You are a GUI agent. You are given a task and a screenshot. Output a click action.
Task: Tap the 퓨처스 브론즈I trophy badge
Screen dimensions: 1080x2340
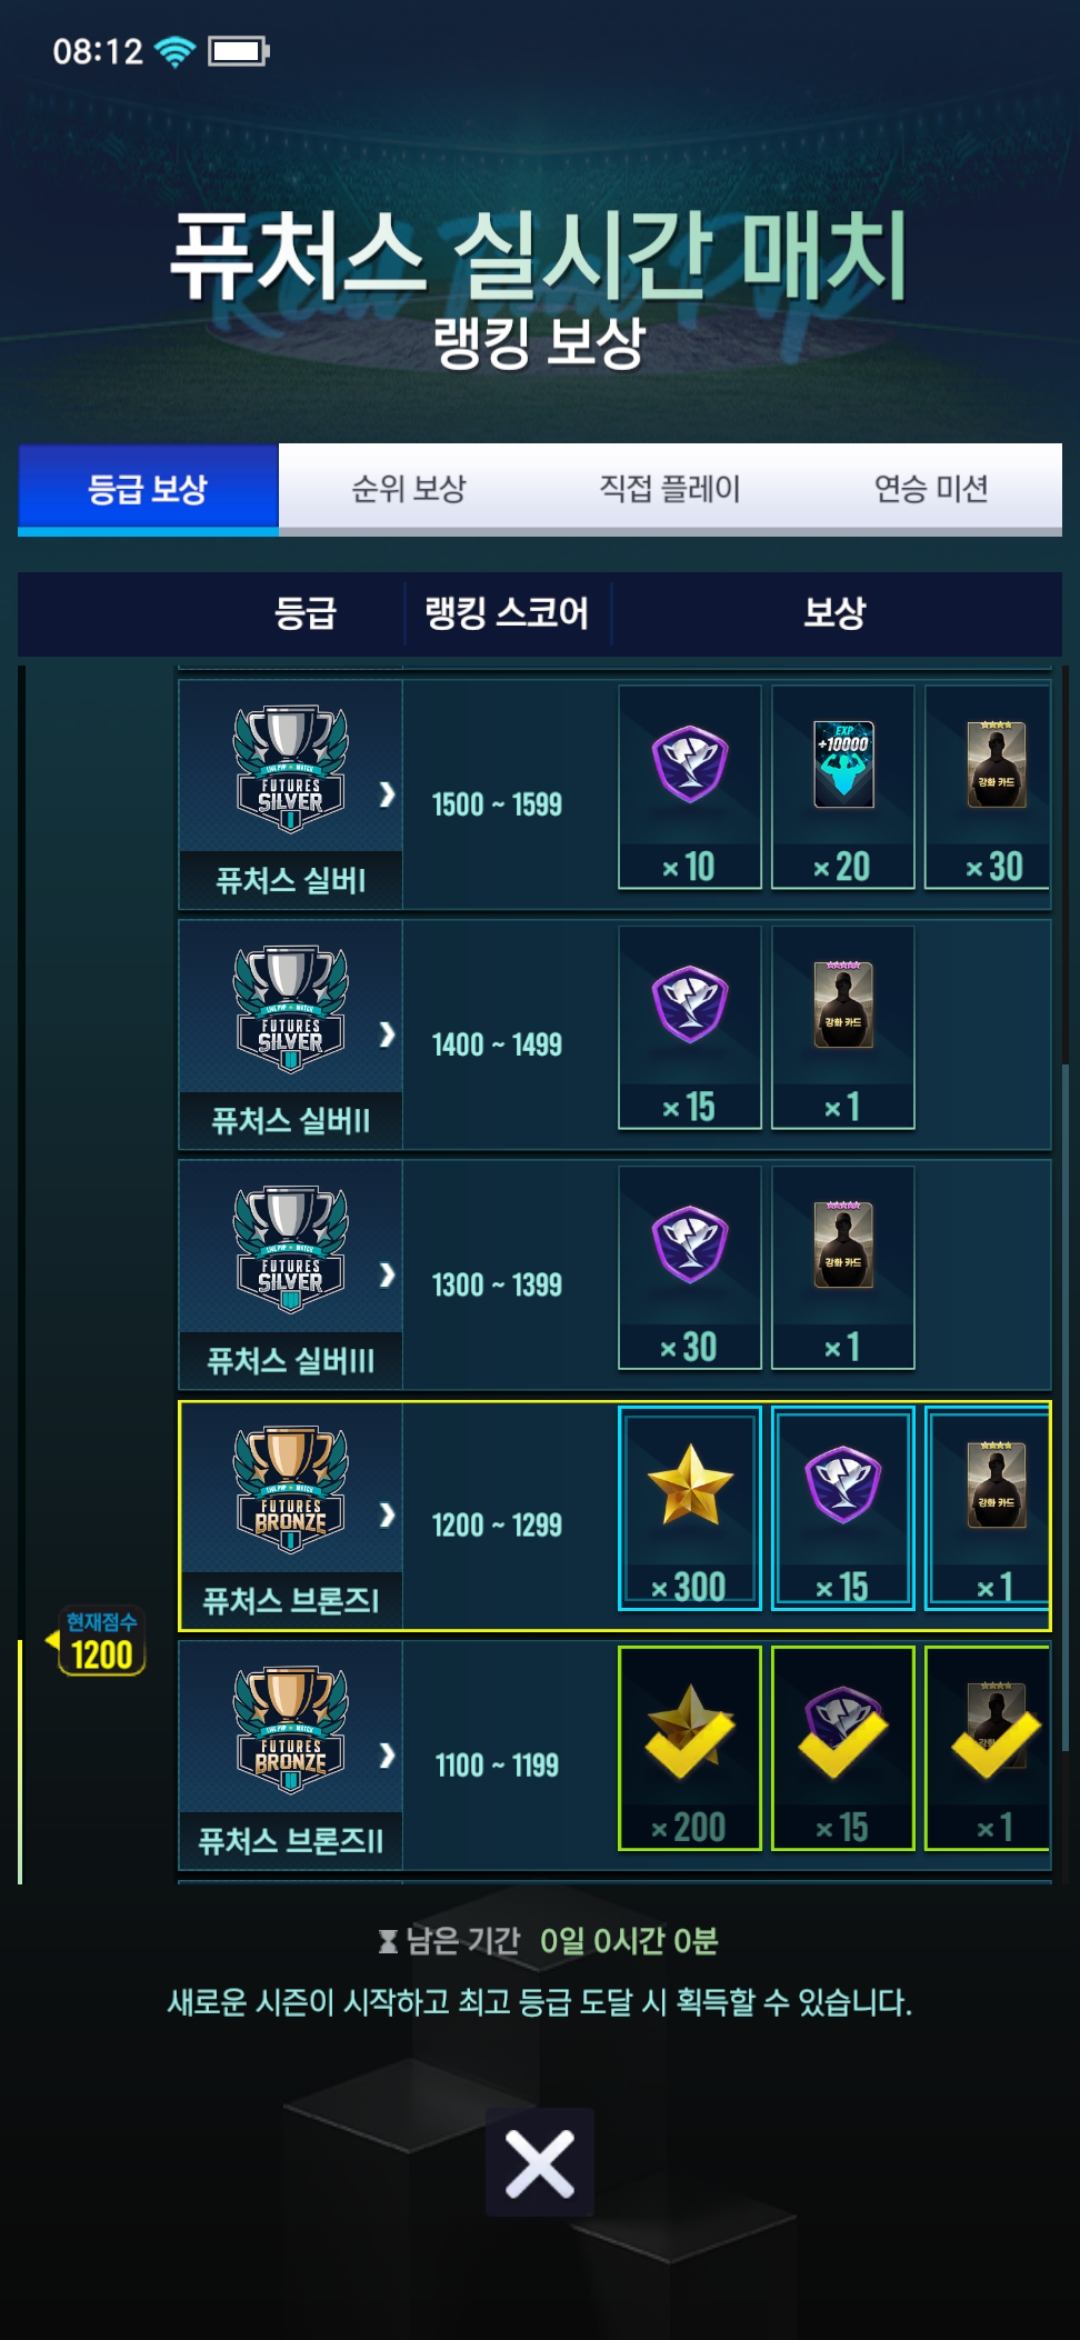point(290,1488)
